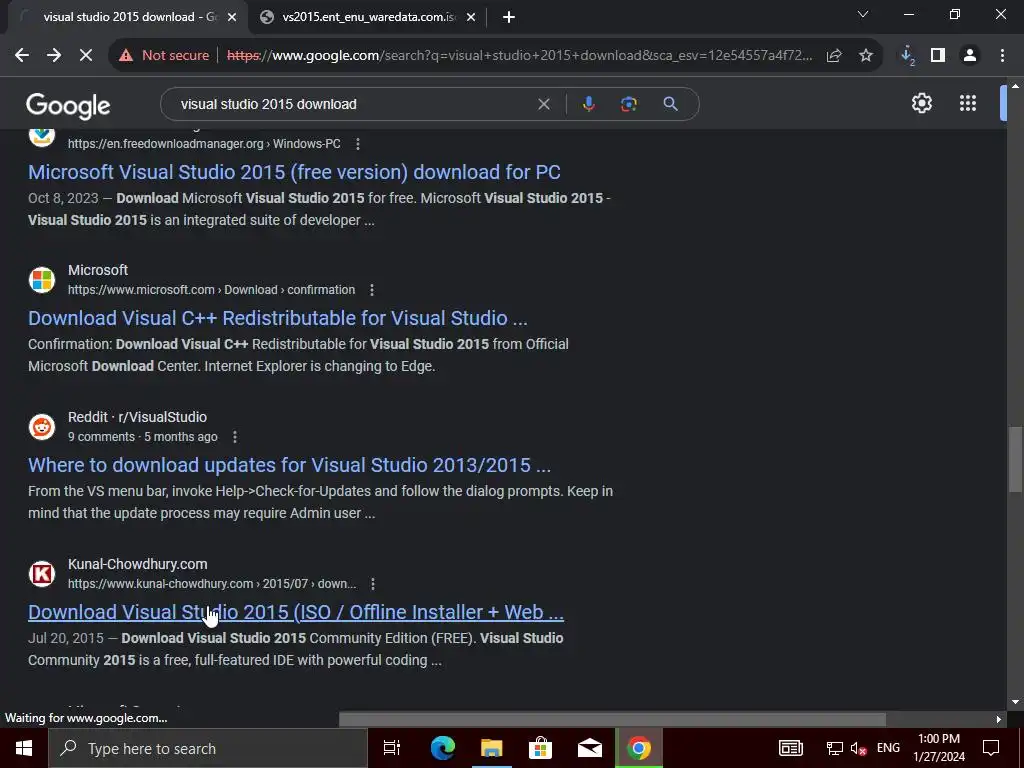Viewport: 1024px width, 768px height.
Task: Open Download Visual Studio 2015 ISO Offline result
Action: click(x=295, y=612)
